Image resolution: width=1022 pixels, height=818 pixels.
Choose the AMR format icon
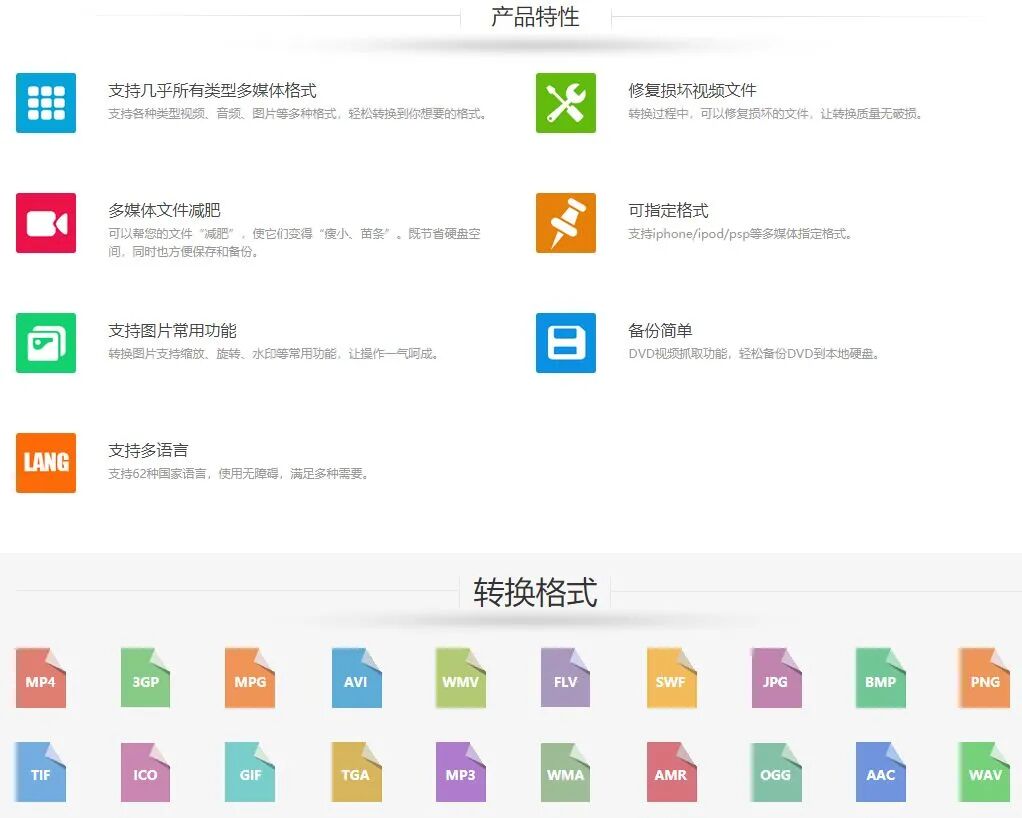[x=671, y=772]
